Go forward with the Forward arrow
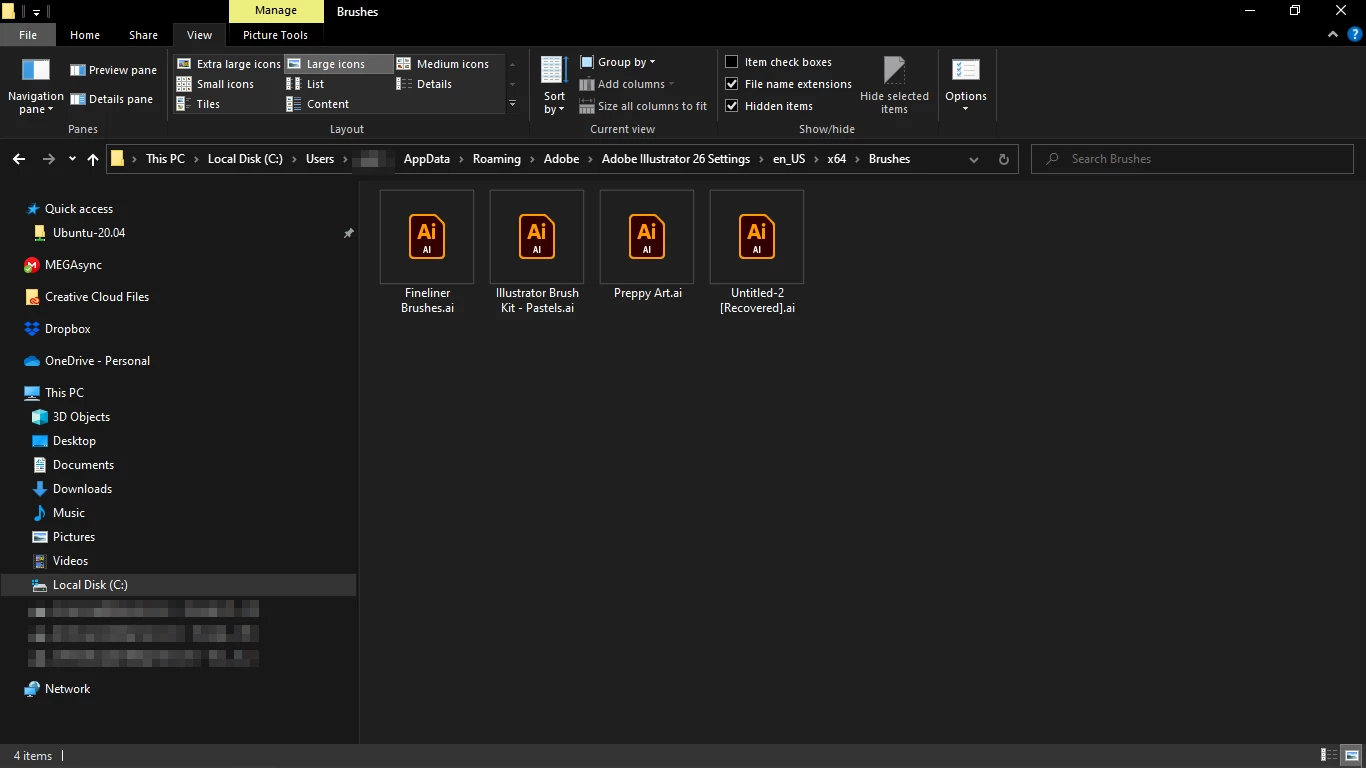Viewport: 1366px width, 768px height. pos(48,159)
